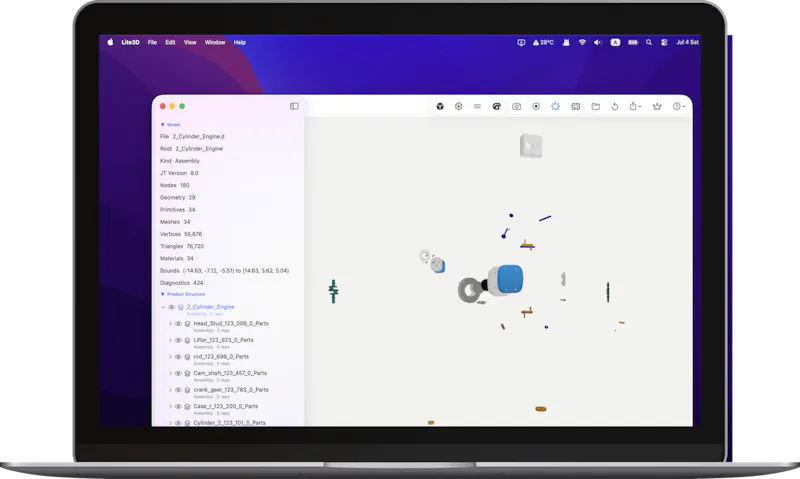Toggle visibility of crank_gear_123_783_0_Parts

click(179, 390)
